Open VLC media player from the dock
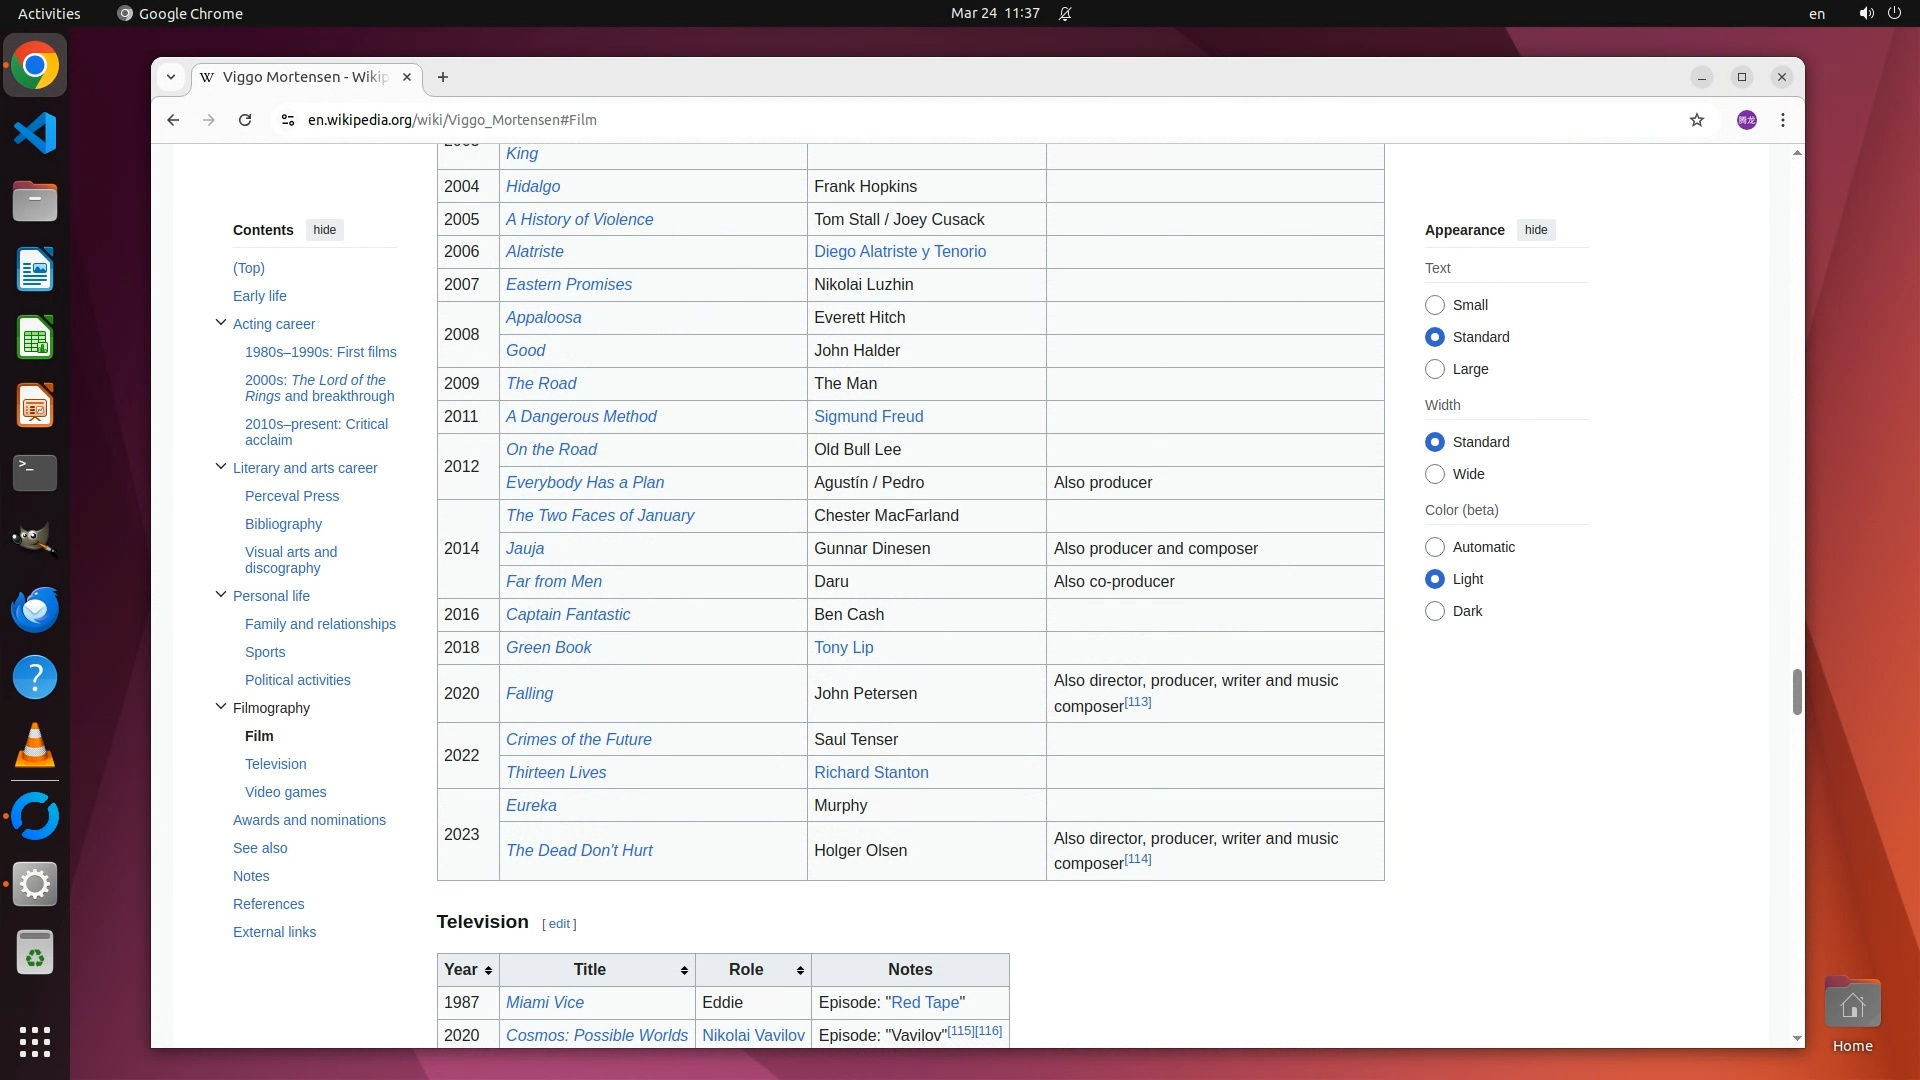Screen dimensions: 1920x1080 click(35, 746)
